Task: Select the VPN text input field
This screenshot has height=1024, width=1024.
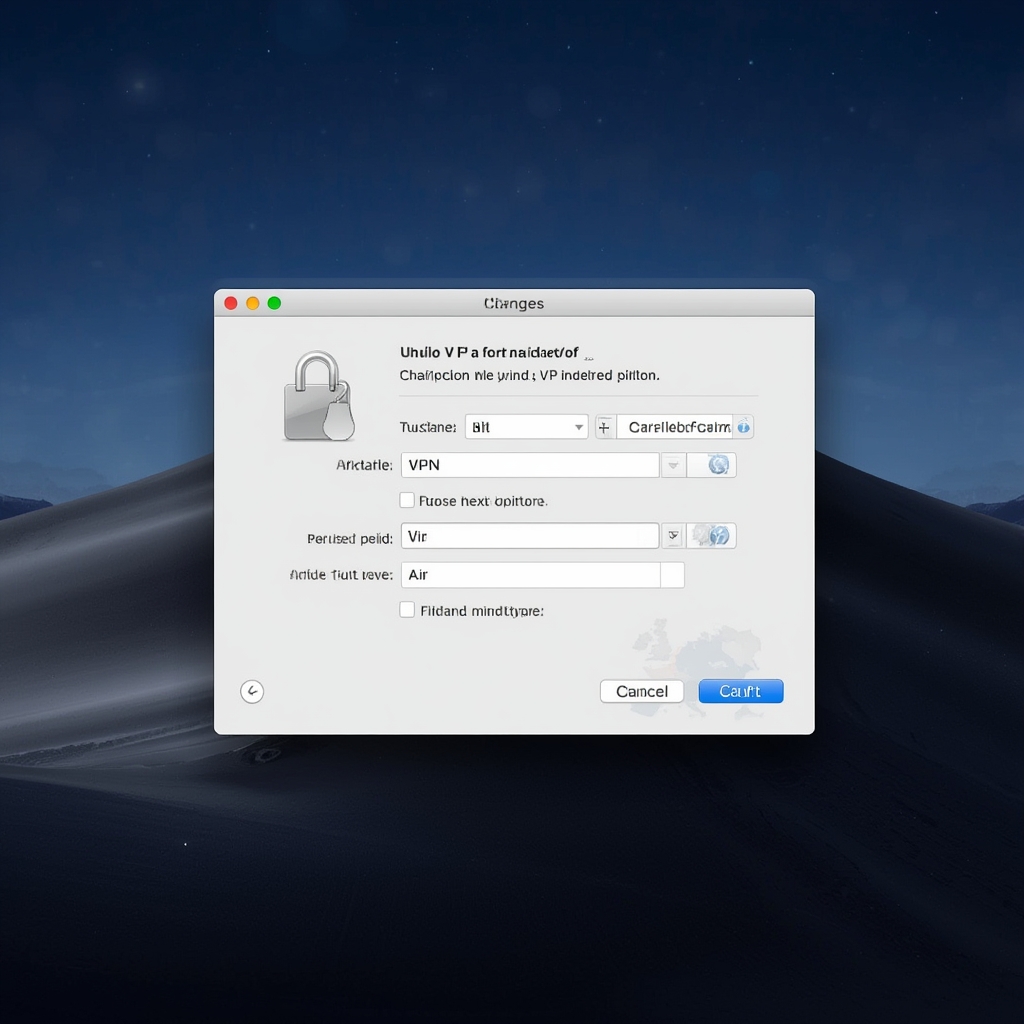Action: [x=530, y=465]
